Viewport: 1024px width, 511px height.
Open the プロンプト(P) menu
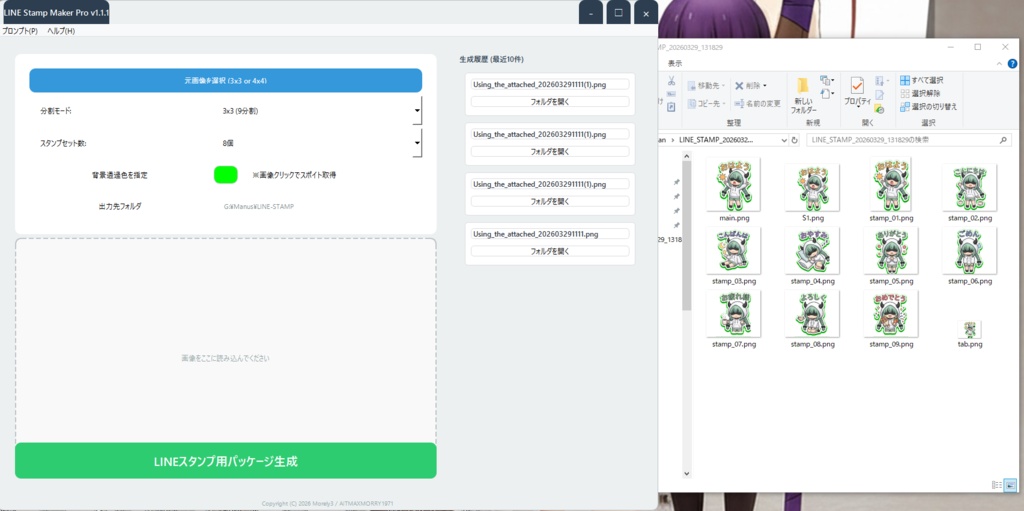tap(20, 31)
